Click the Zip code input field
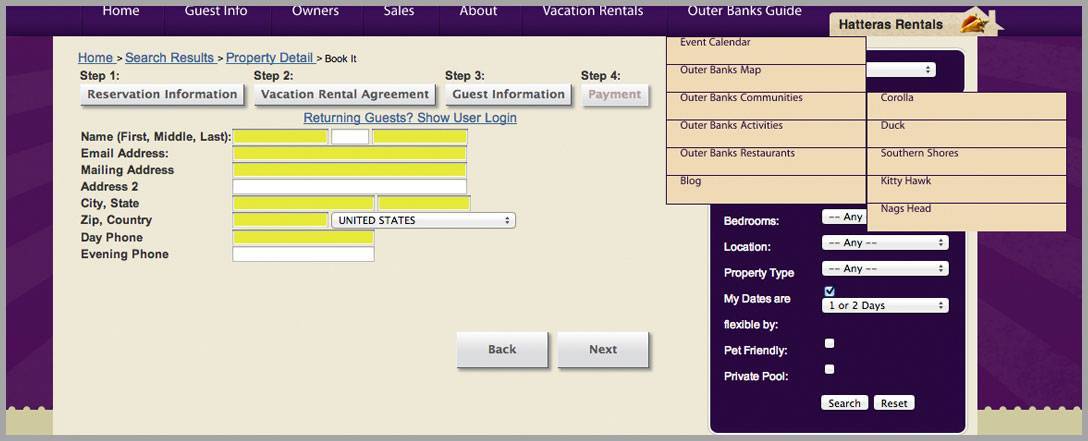The height and width of the screenshot is (441, 1088). (280, 220)
